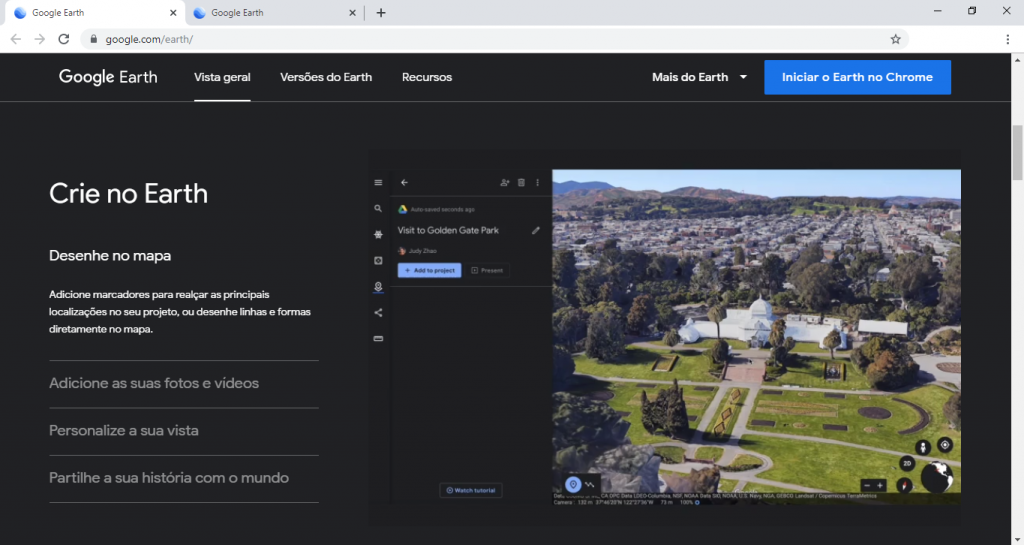Select the add placemark pin tool on map
Viewport: 1024px width, 545px height.
coord(573,484)
